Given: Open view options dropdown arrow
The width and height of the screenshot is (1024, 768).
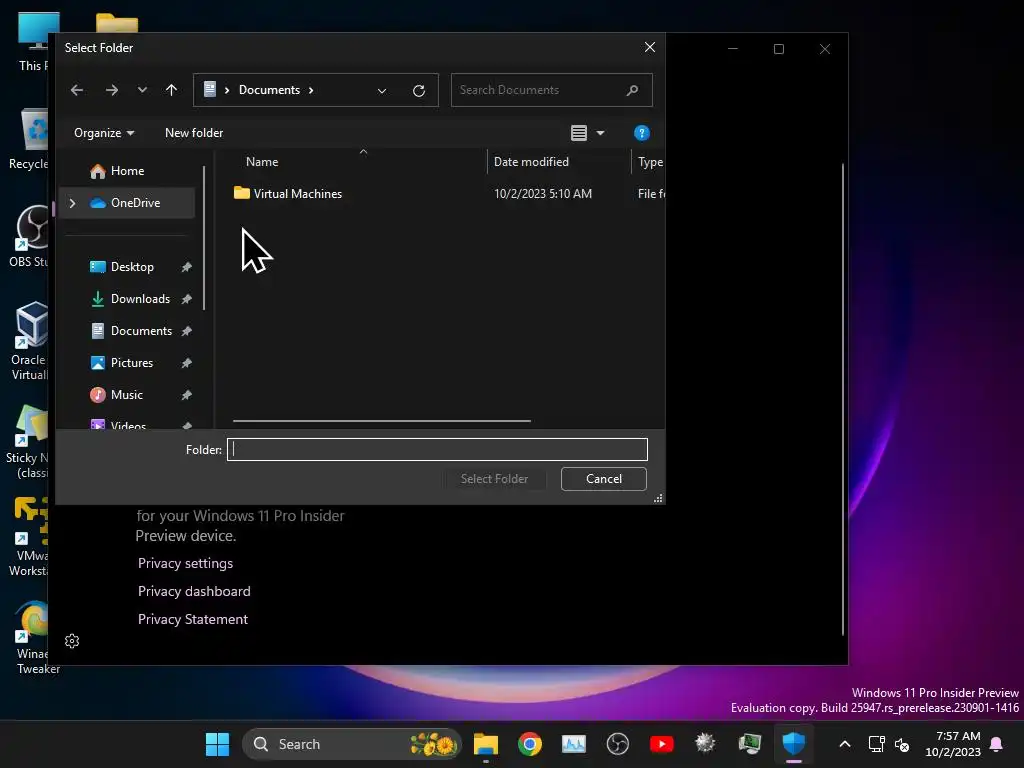Looking at the screenshot, I should tap(600, 133).
